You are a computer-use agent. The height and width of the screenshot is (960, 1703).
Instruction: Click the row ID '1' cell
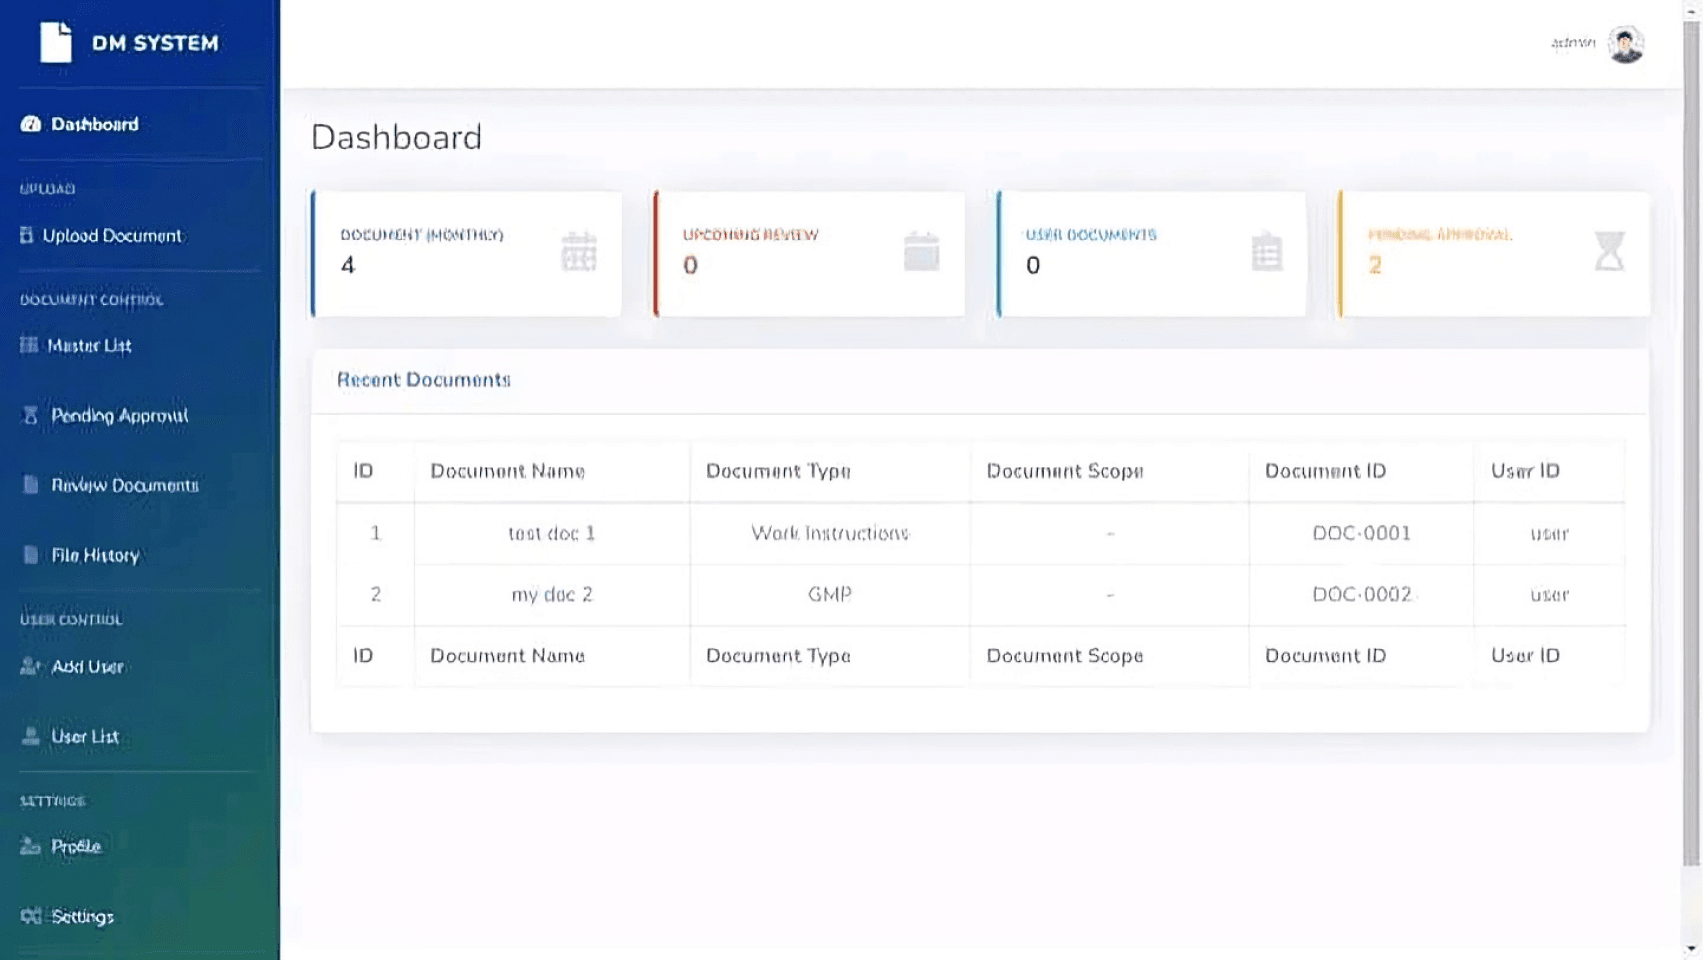tap(376, 533)
